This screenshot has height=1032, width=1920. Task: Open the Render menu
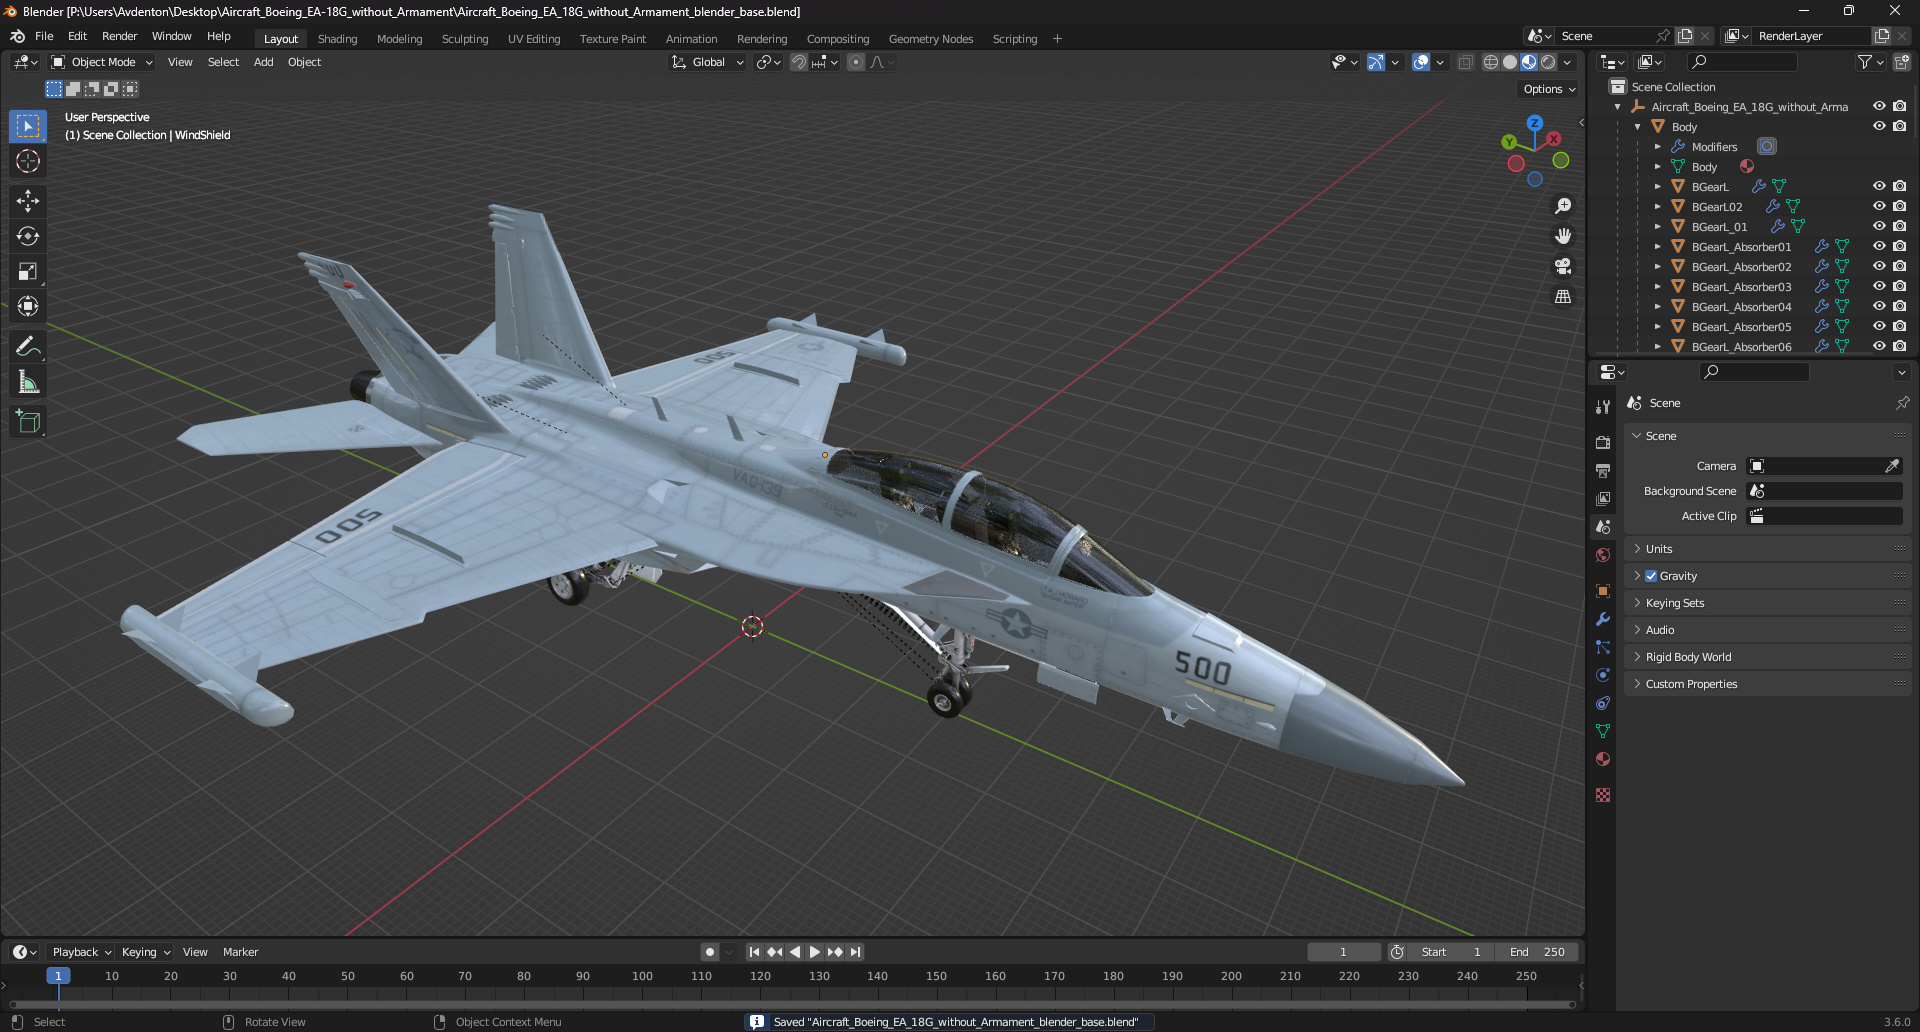120,36
